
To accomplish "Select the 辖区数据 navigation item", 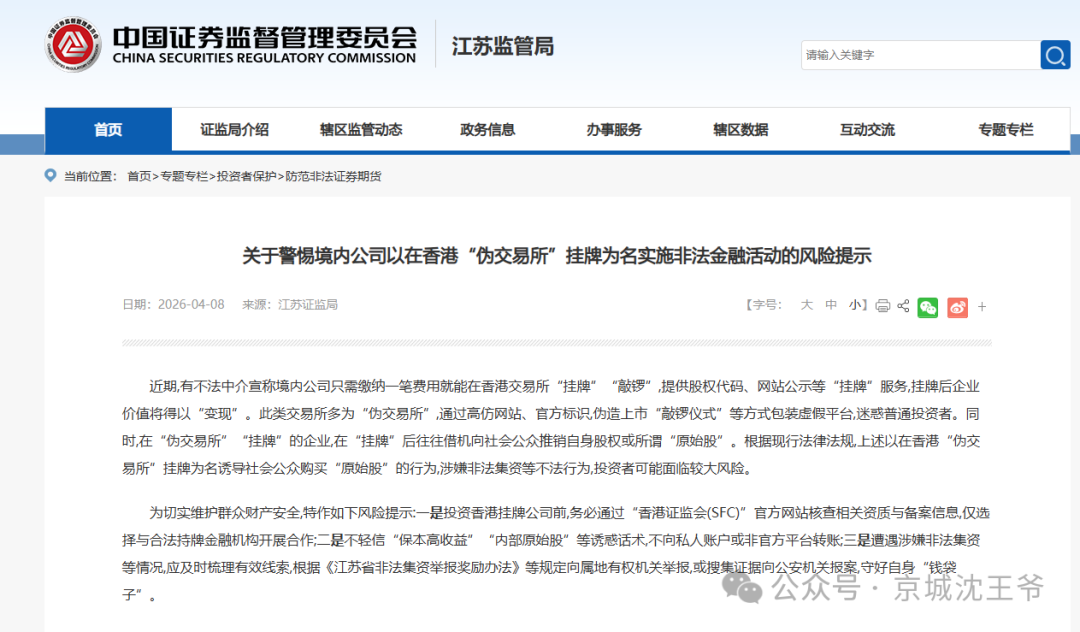I will [x=740, y=130].
